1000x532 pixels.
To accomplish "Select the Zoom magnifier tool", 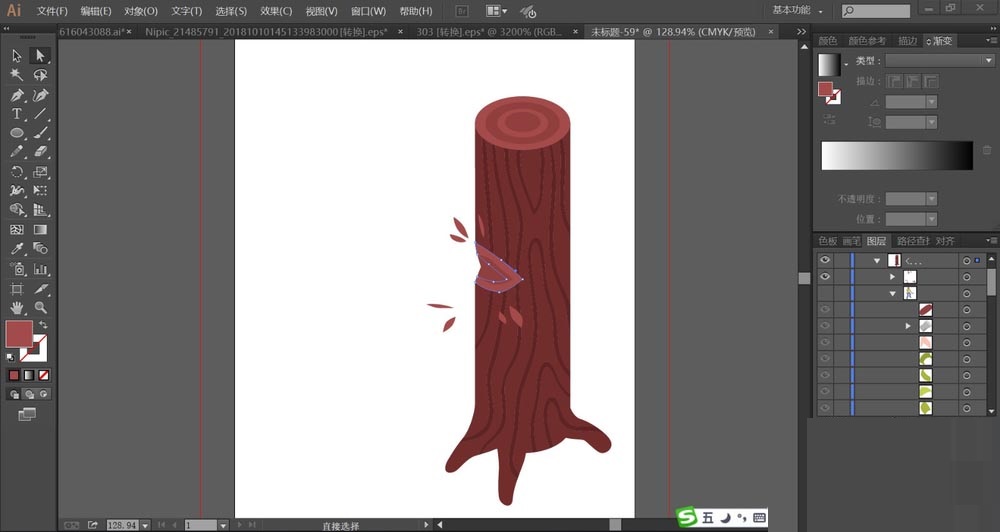I will [41, 307].
